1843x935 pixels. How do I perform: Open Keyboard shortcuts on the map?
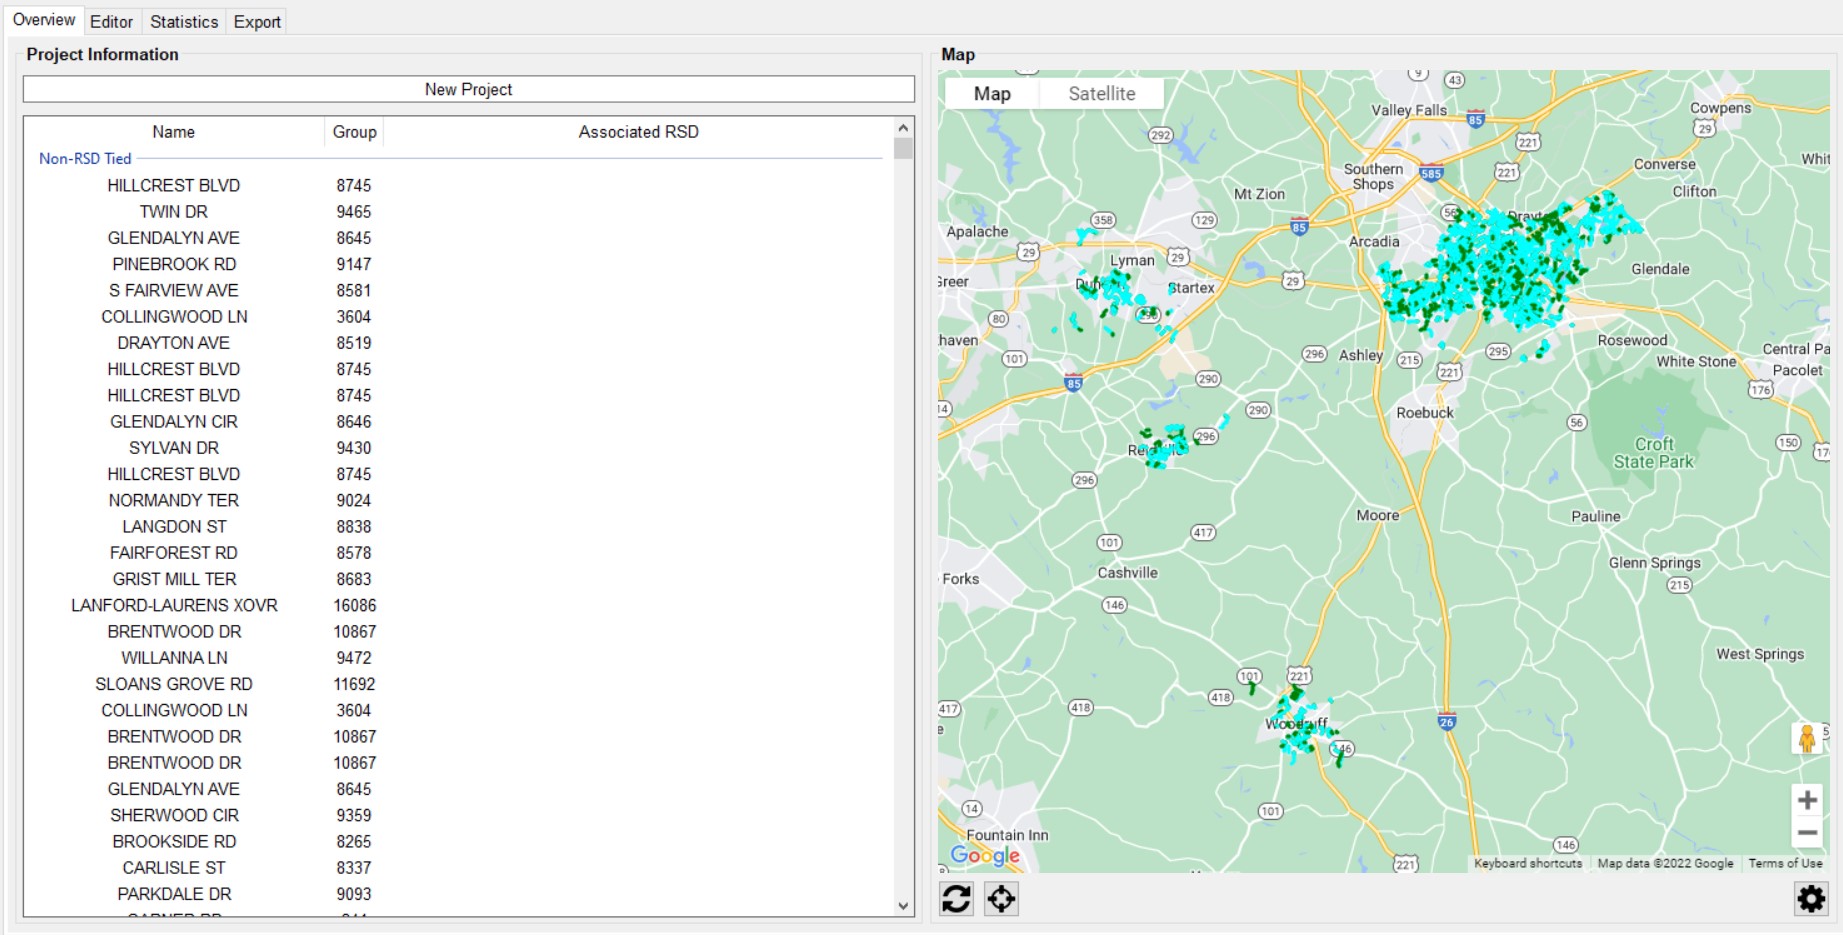(x=1527, y=863)
